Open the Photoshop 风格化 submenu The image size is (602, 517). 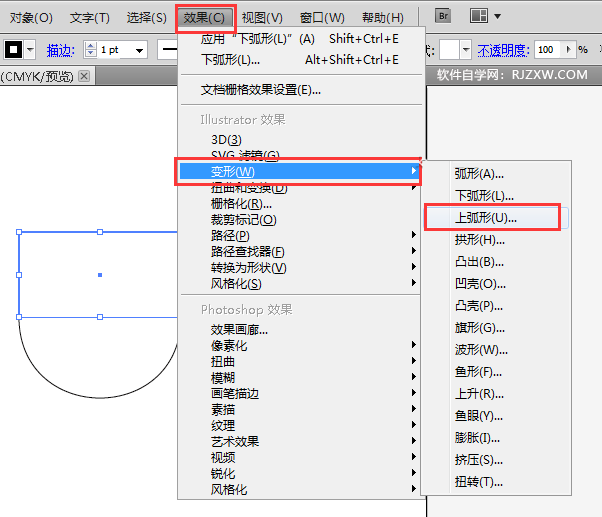(300, 490)
